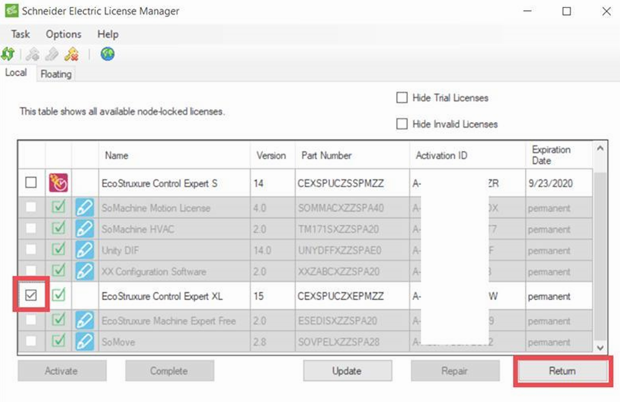Click green valid status icon for SoMove
Image resolution: width=620 pixels, height=402 pixels.
pyautogui.click(x=59, y=341)
